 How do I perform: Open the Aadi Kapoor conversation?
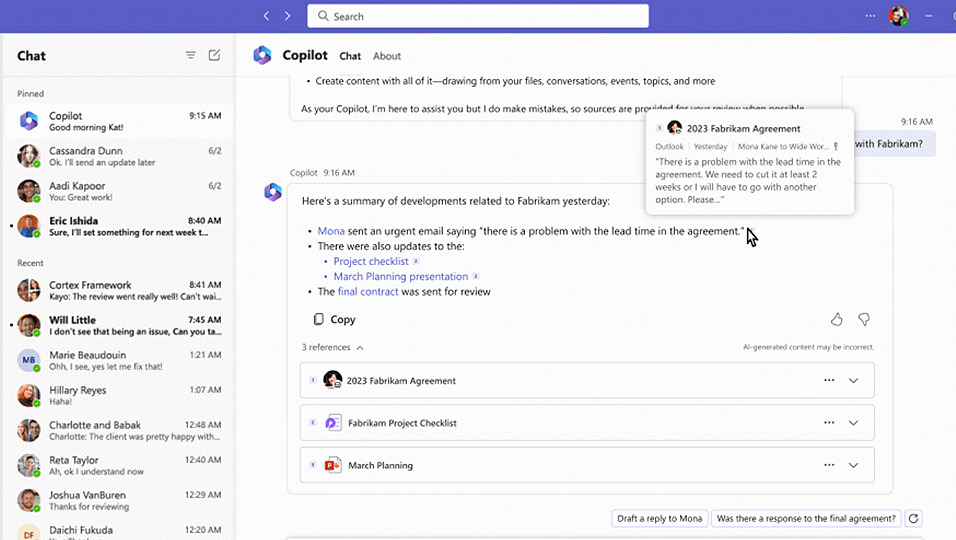(119, 191)
